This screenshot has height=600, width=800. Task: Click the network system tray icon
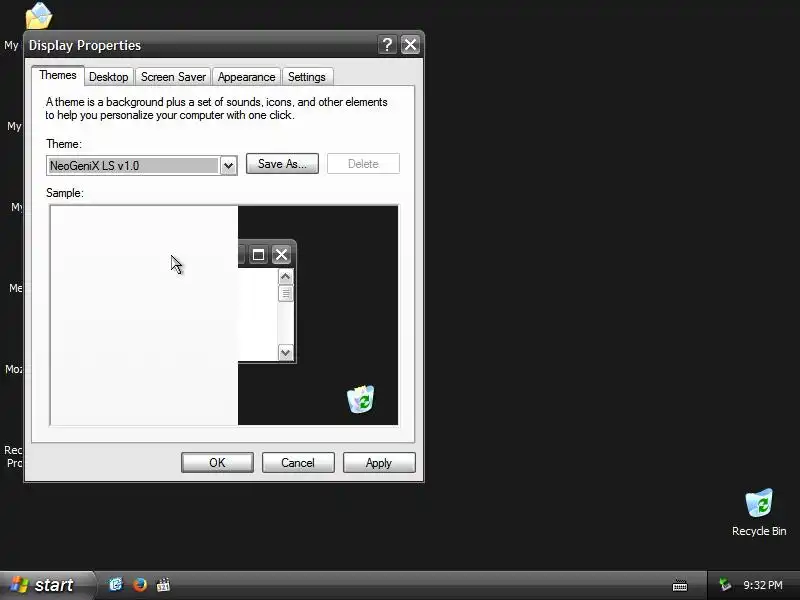pyautogui.click(x=725, y=585)
